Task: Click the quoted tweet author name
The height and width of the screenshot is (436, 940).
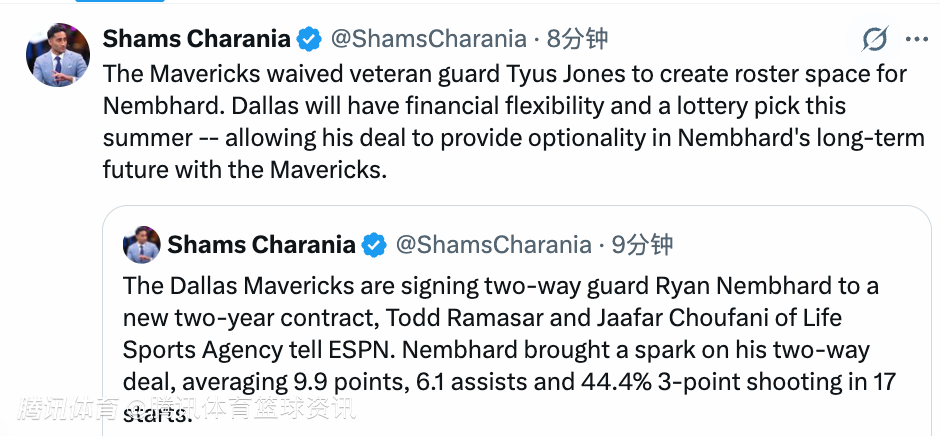Action: point(261,244)
